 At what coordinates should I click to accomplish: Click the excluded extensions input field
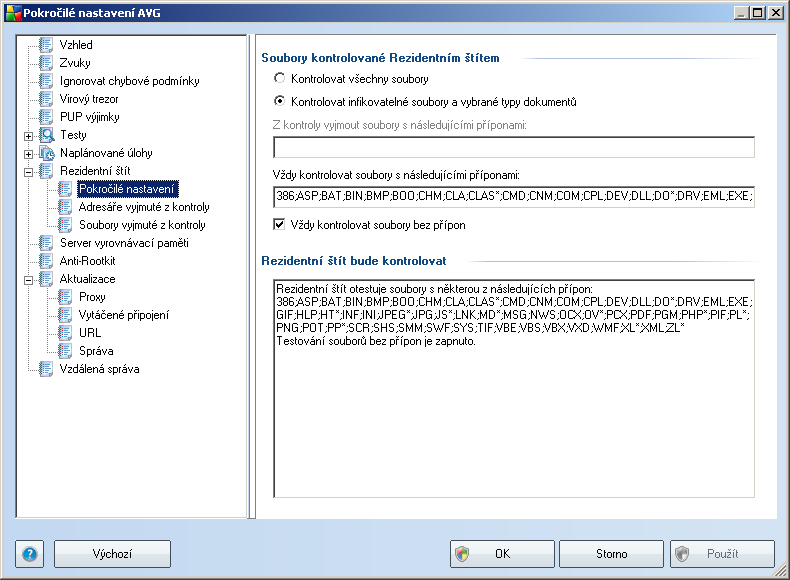[x=514, y=147]
